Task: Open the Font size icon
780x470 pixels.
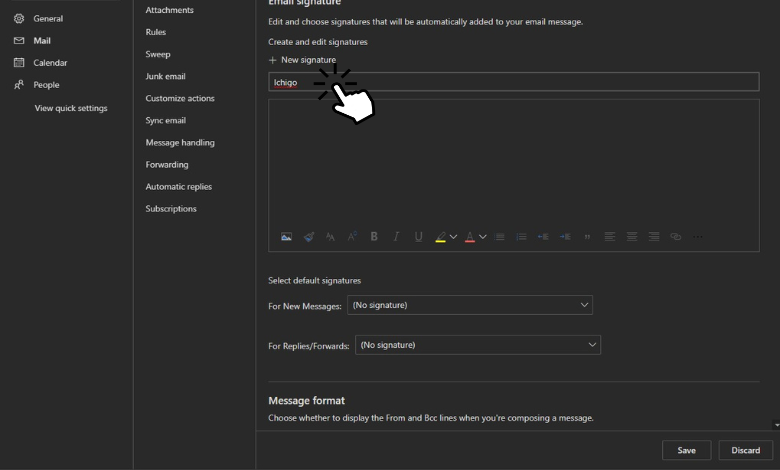Action: click(x=330, y=237)
